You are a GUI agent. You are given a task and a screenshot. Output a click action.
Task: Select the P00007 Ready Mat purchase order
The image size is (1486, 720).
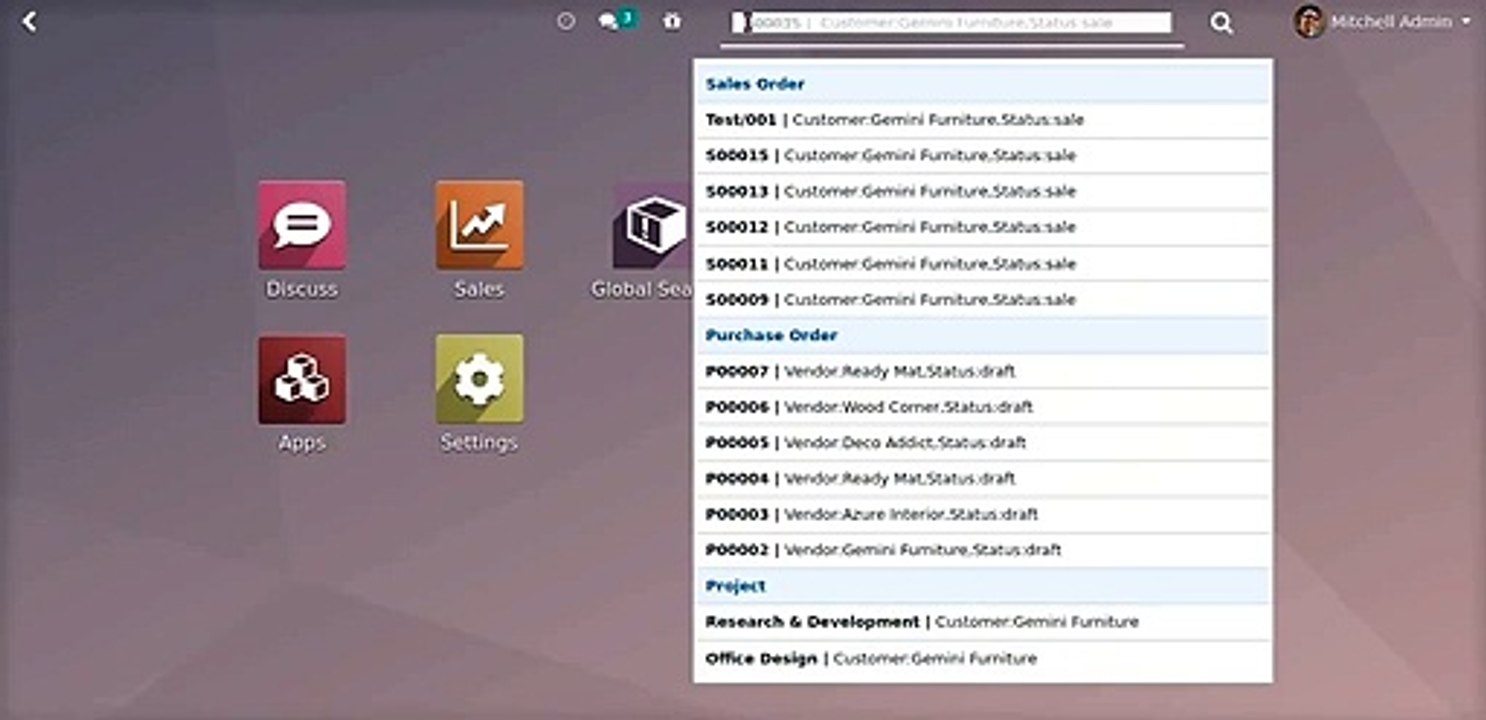click(x=983, y=371)
